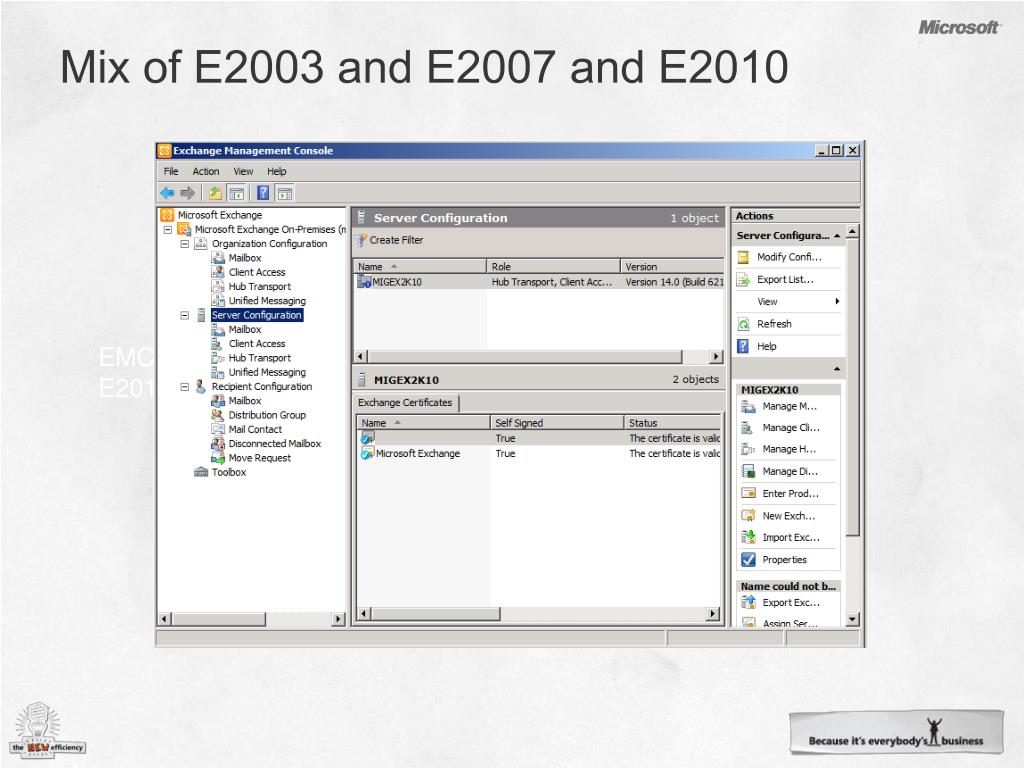Viewport: 1024px width, 768px height.
Task: Open help via the blue question-mark toolbar icon
Action: (x=263, y=193)
